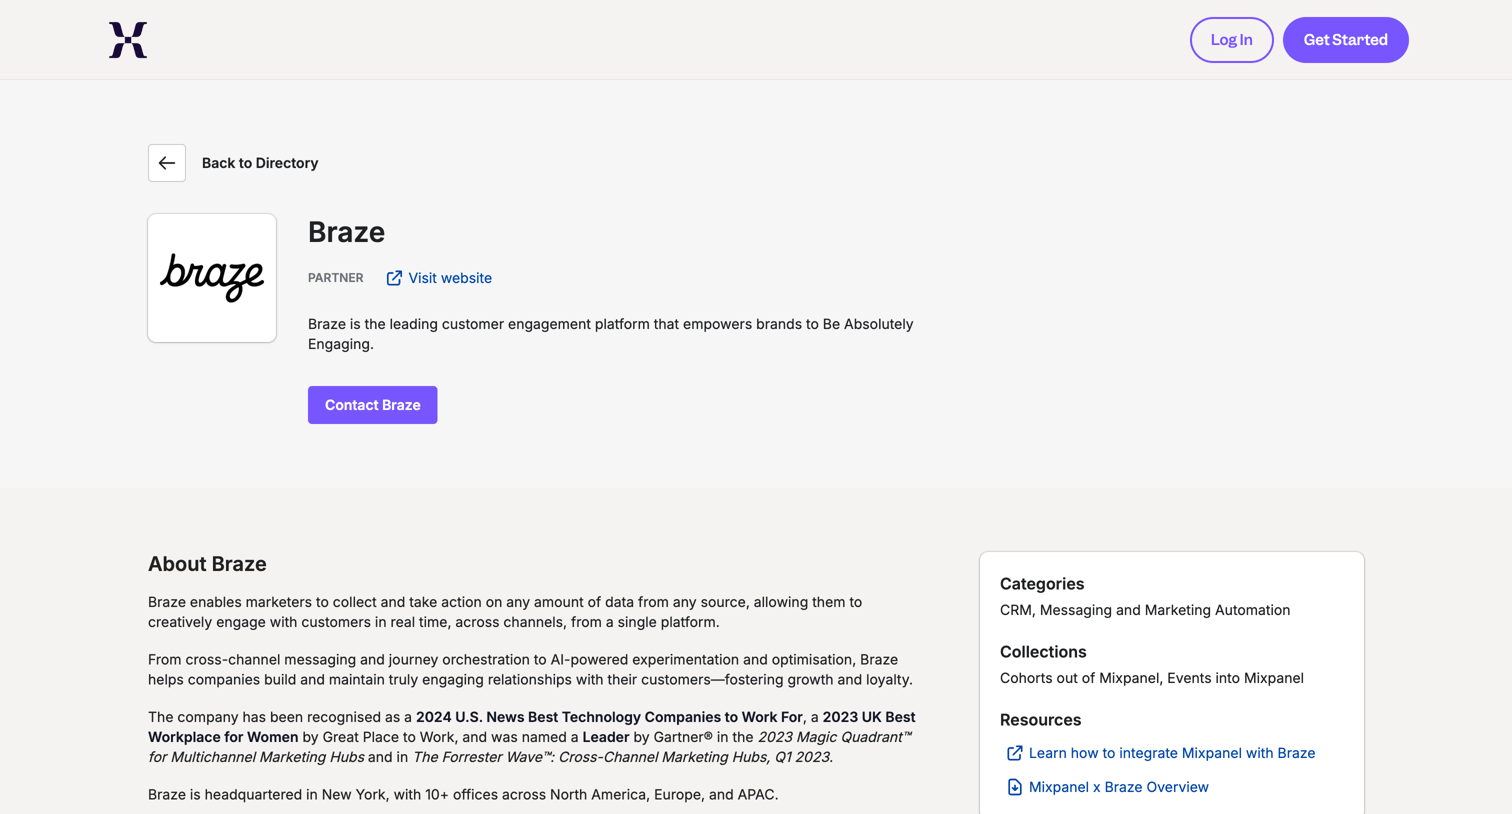Click the back arrow icon button

(167, 163)
